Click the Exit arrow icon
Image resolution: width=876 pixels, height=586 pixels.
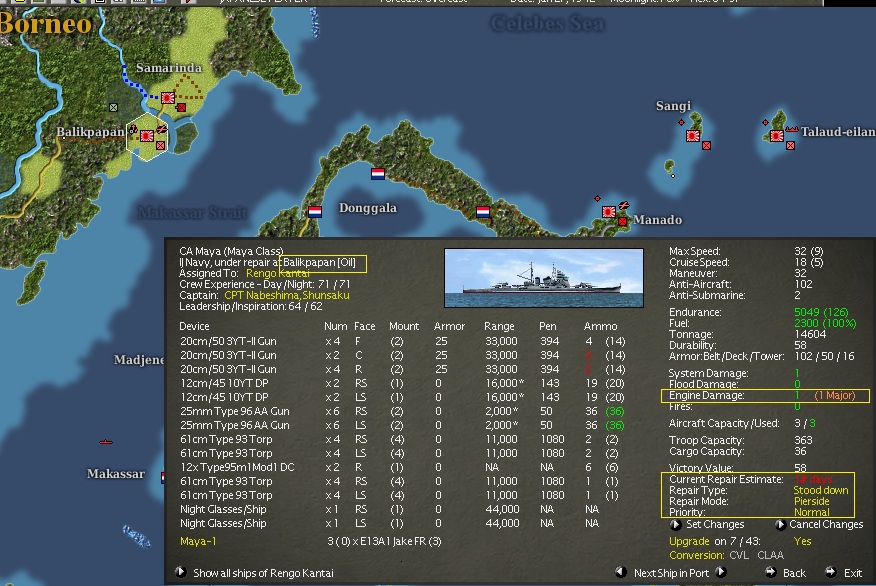pyautogui.click(x=831, y=572)
